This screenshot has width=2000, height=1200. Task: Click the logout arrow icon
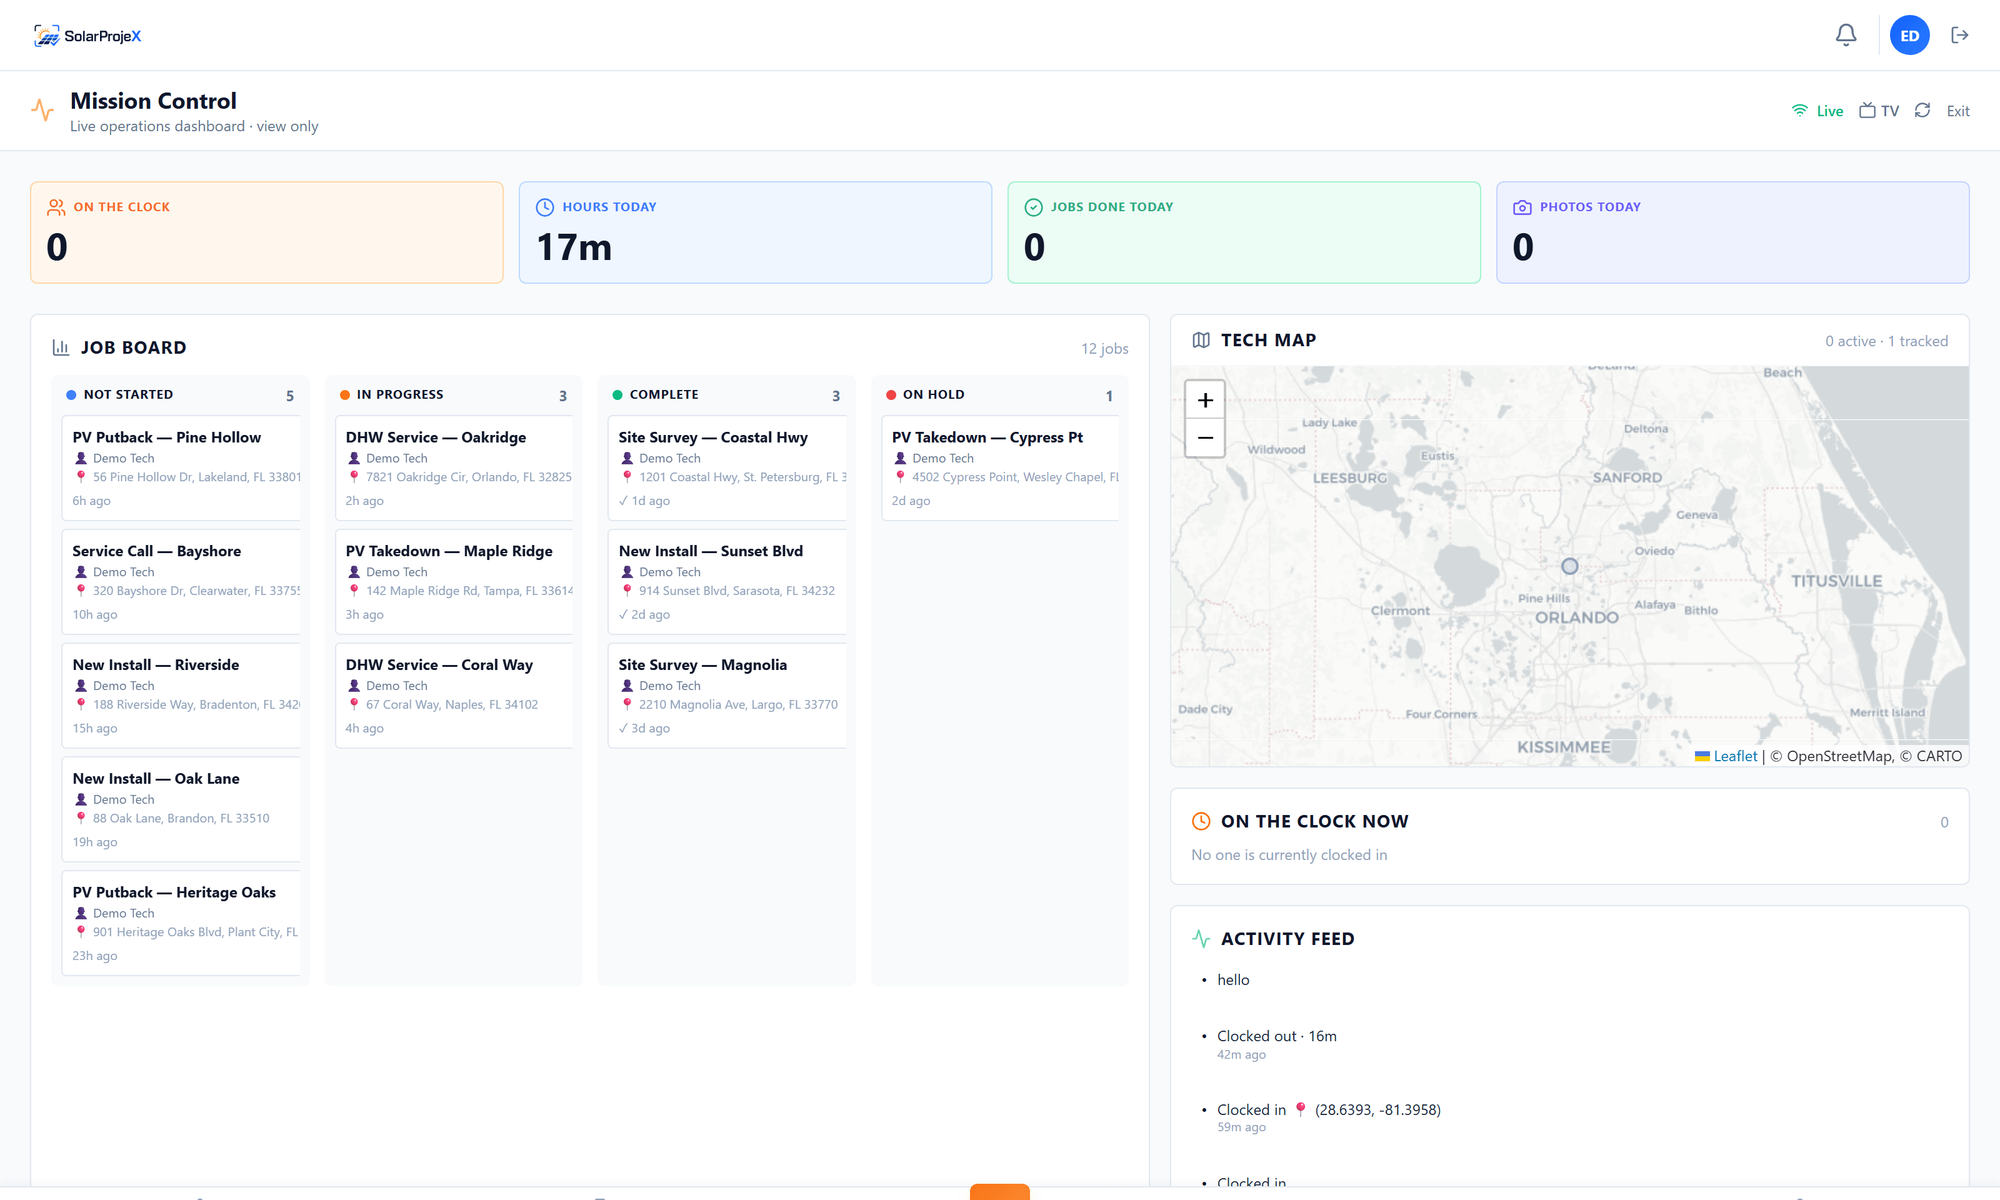point(1960,35)
